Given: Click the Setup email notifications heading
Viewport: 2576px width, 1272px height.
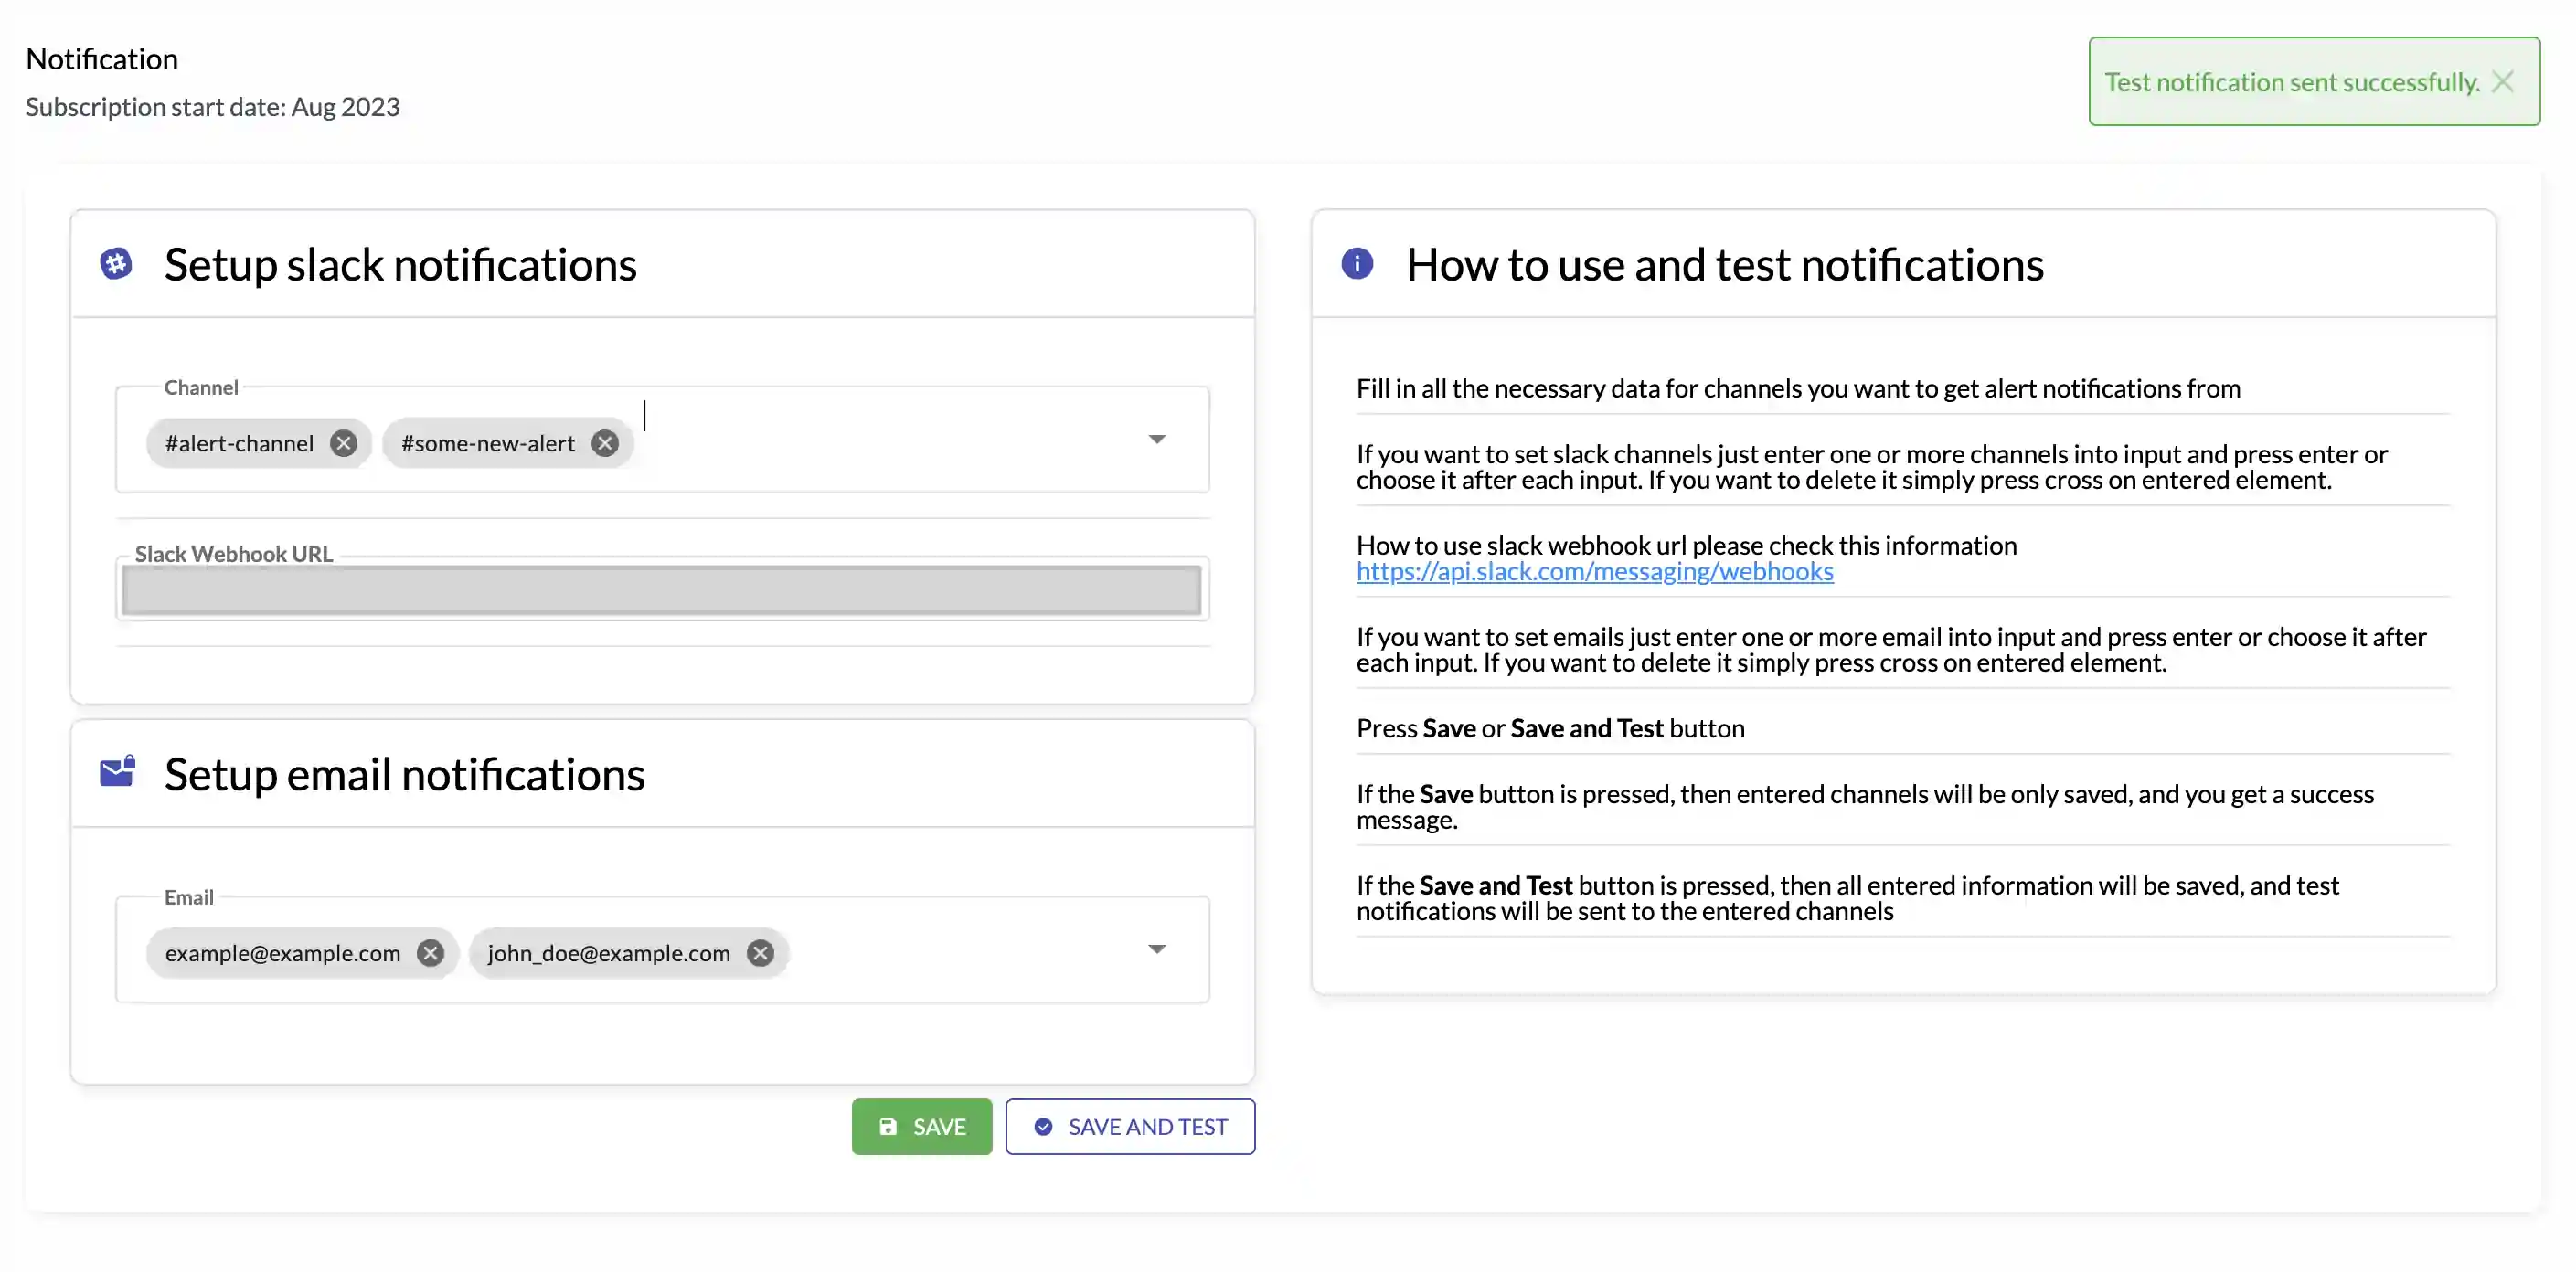Looking at the screenshot, I should click(x=404, y=775).
